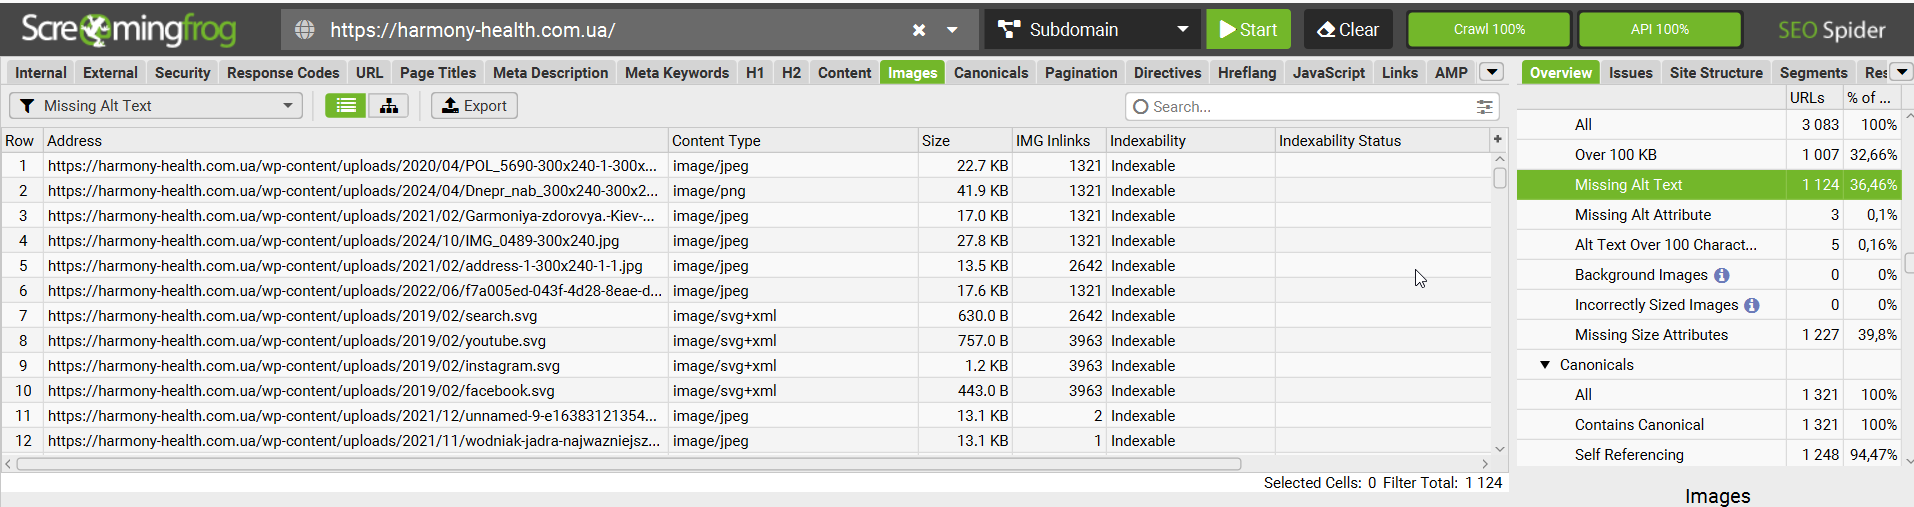Image resolution: width=1914 pixels, height=507 pixels.
Task: Open the Hreflang tab
Action: click(1247, 72)
